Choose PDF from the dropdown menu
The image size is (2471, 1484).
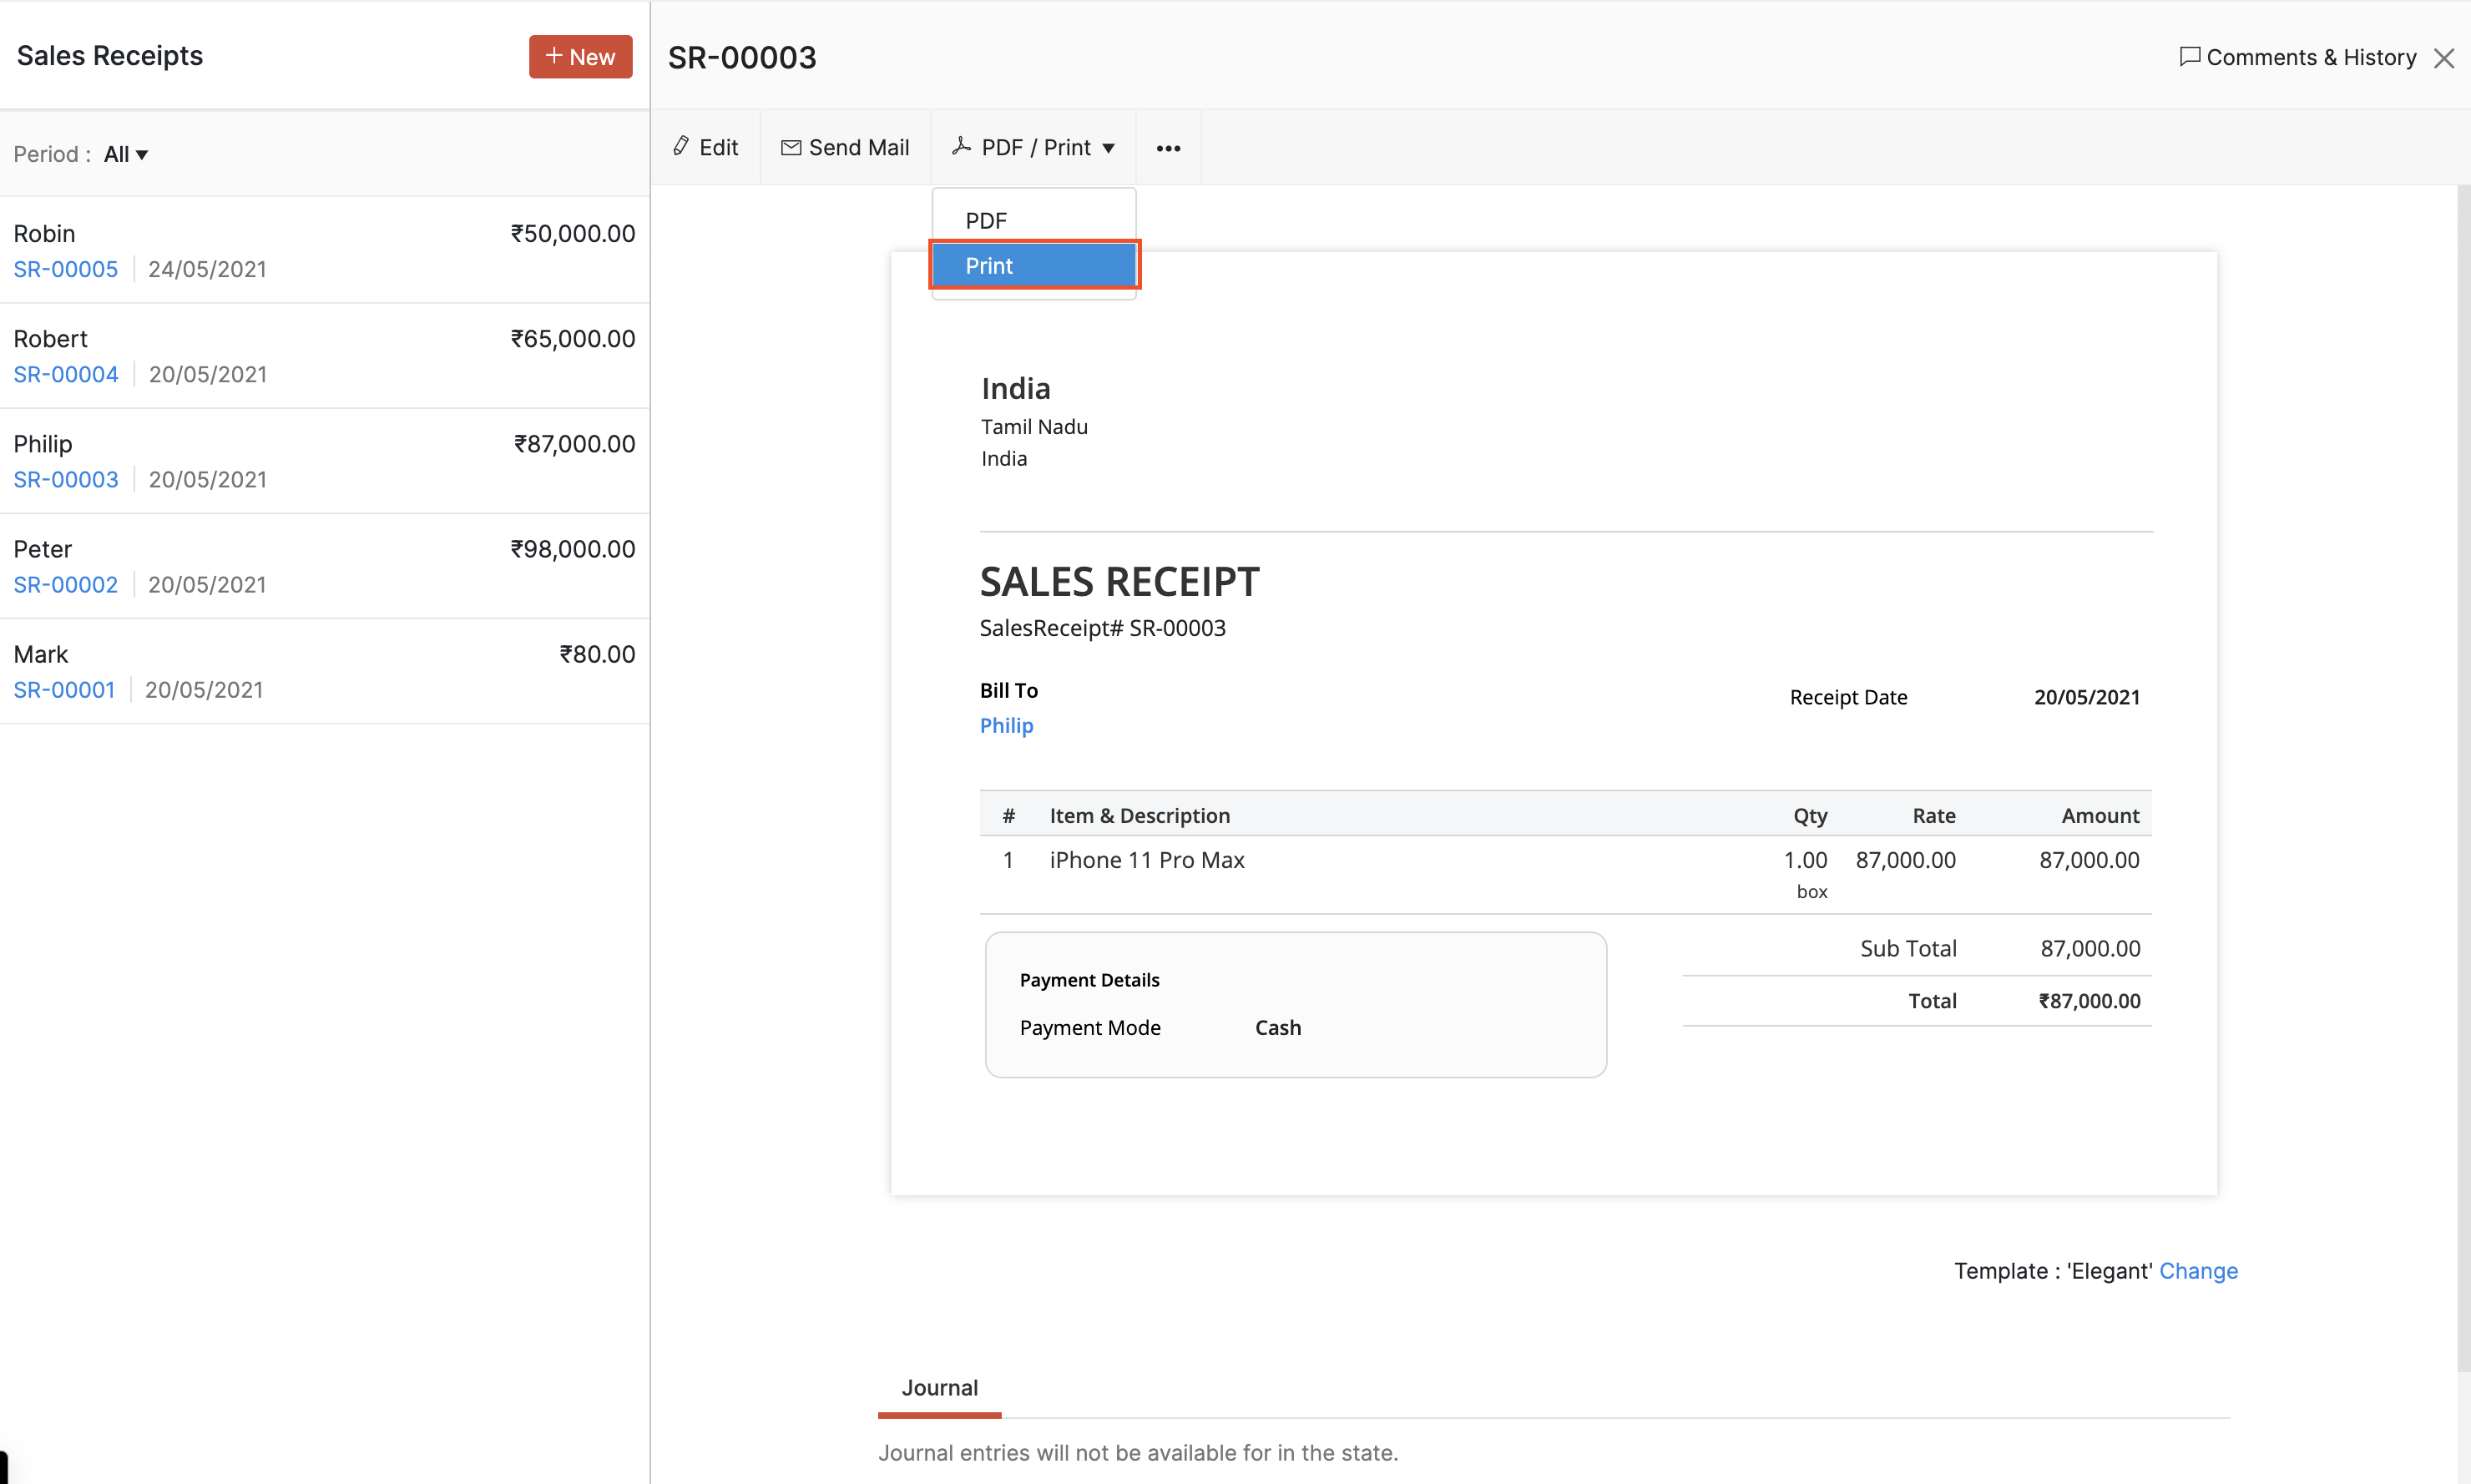986,220
